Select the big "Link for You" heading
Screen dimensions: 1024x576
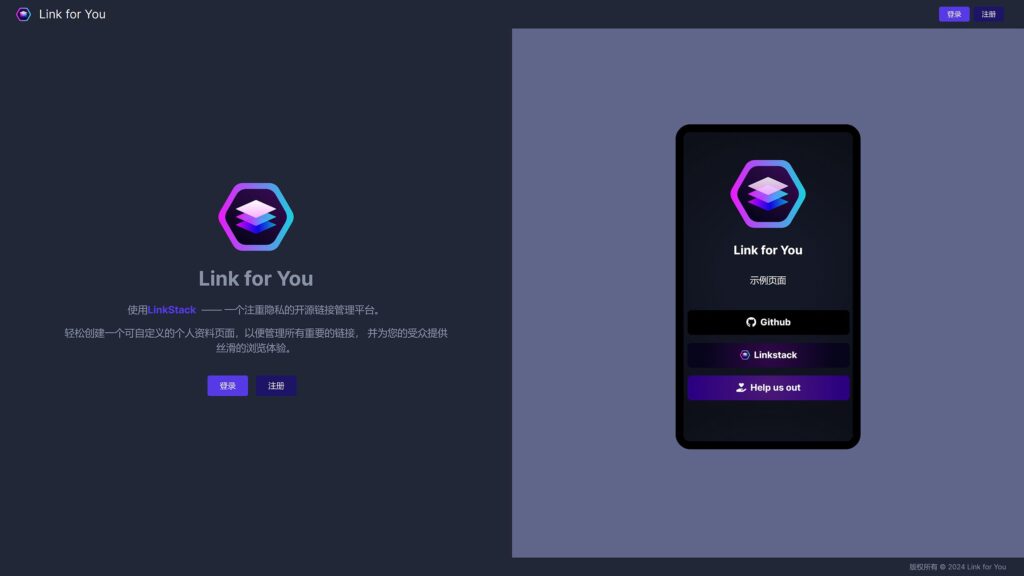[x=256, y=279]
